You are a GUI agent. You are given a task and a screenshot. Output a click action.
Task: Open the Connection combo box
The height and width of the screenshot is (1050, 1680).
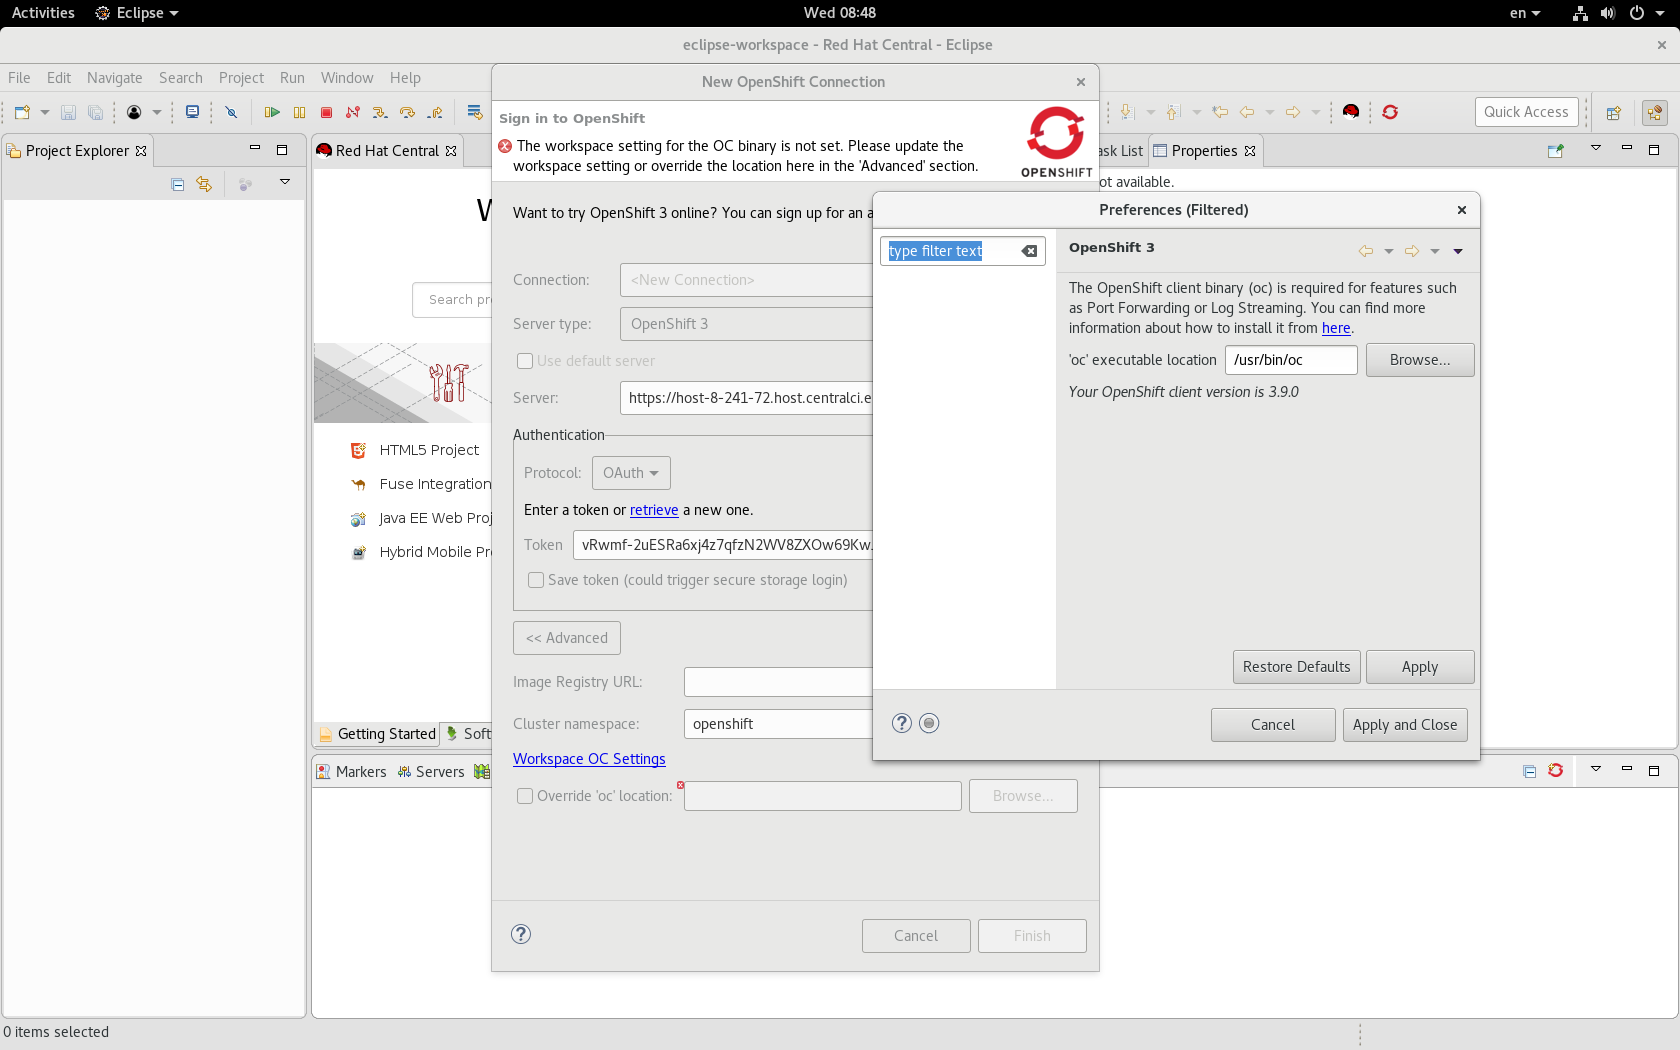coord(746,280)
